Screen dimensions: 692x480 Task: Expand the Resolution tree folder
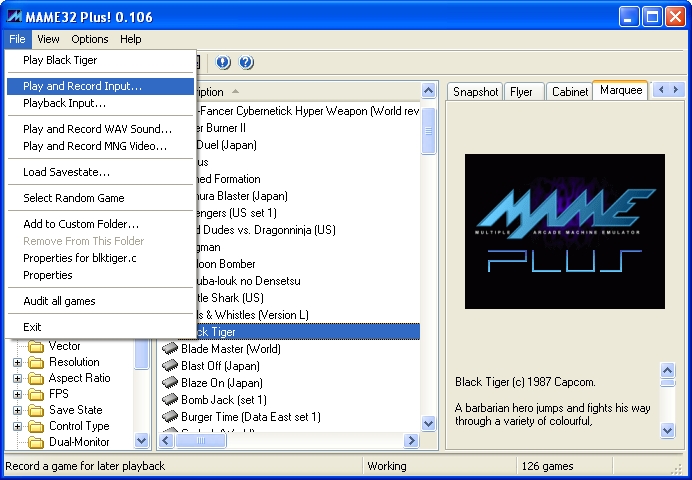click(17, 362)
